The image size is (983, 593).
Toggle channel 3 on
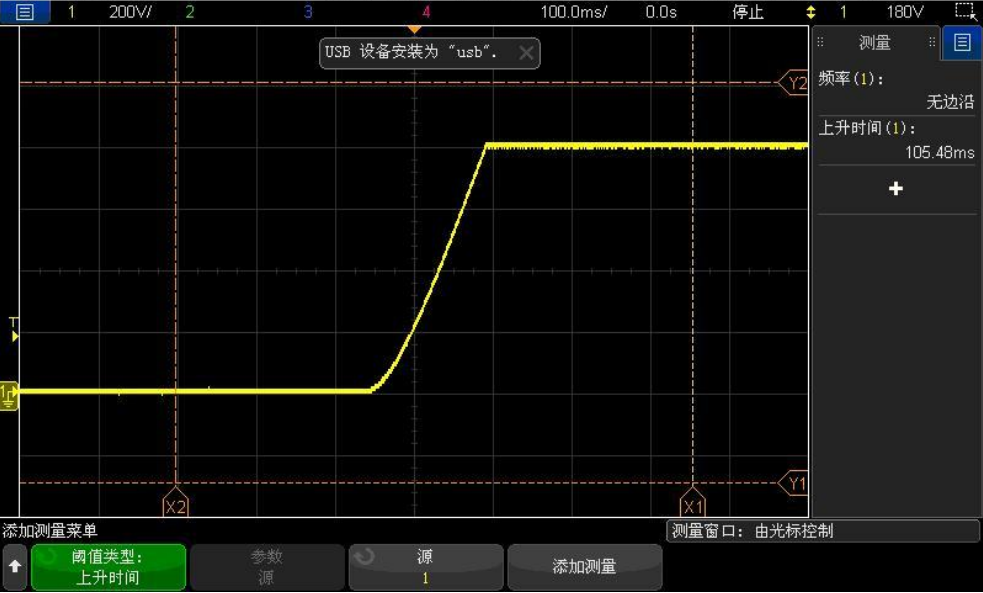[x=308, y=12]
